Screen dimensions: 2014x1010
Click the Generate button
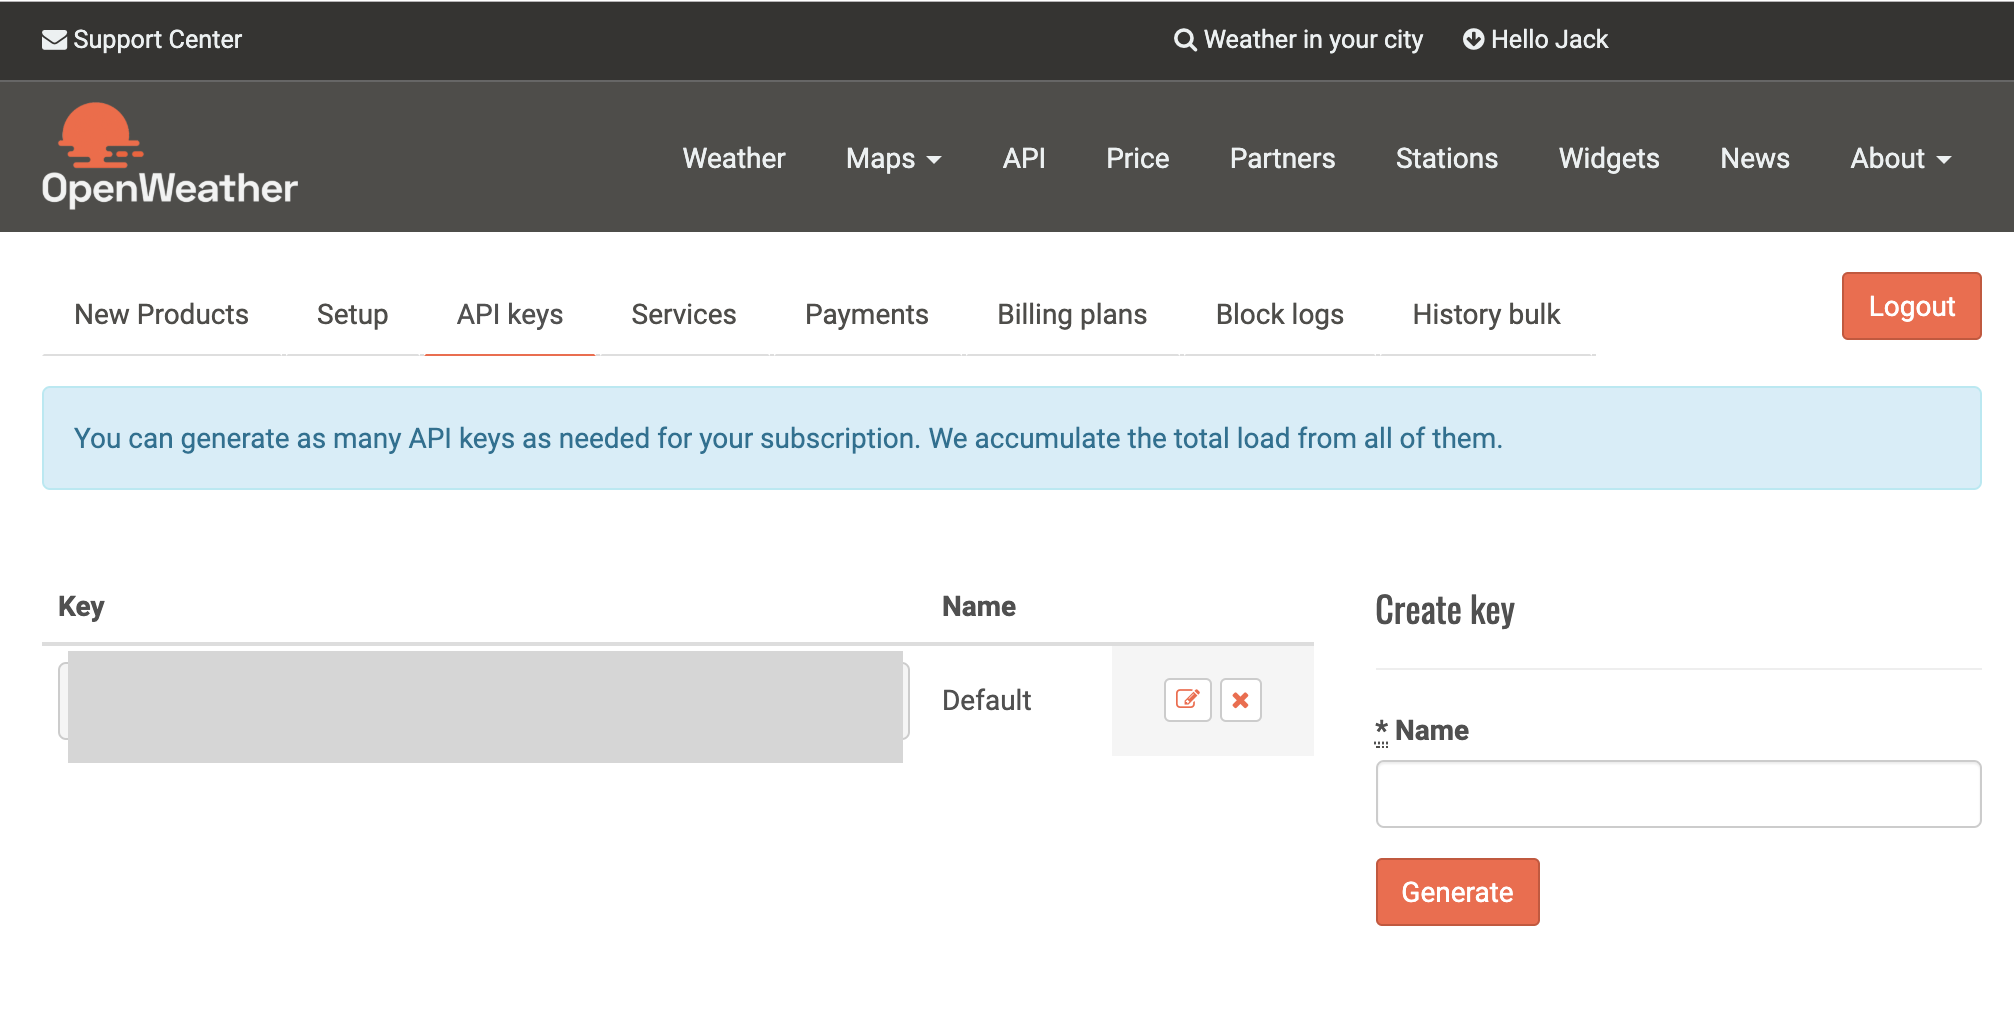click(1457, 892)
